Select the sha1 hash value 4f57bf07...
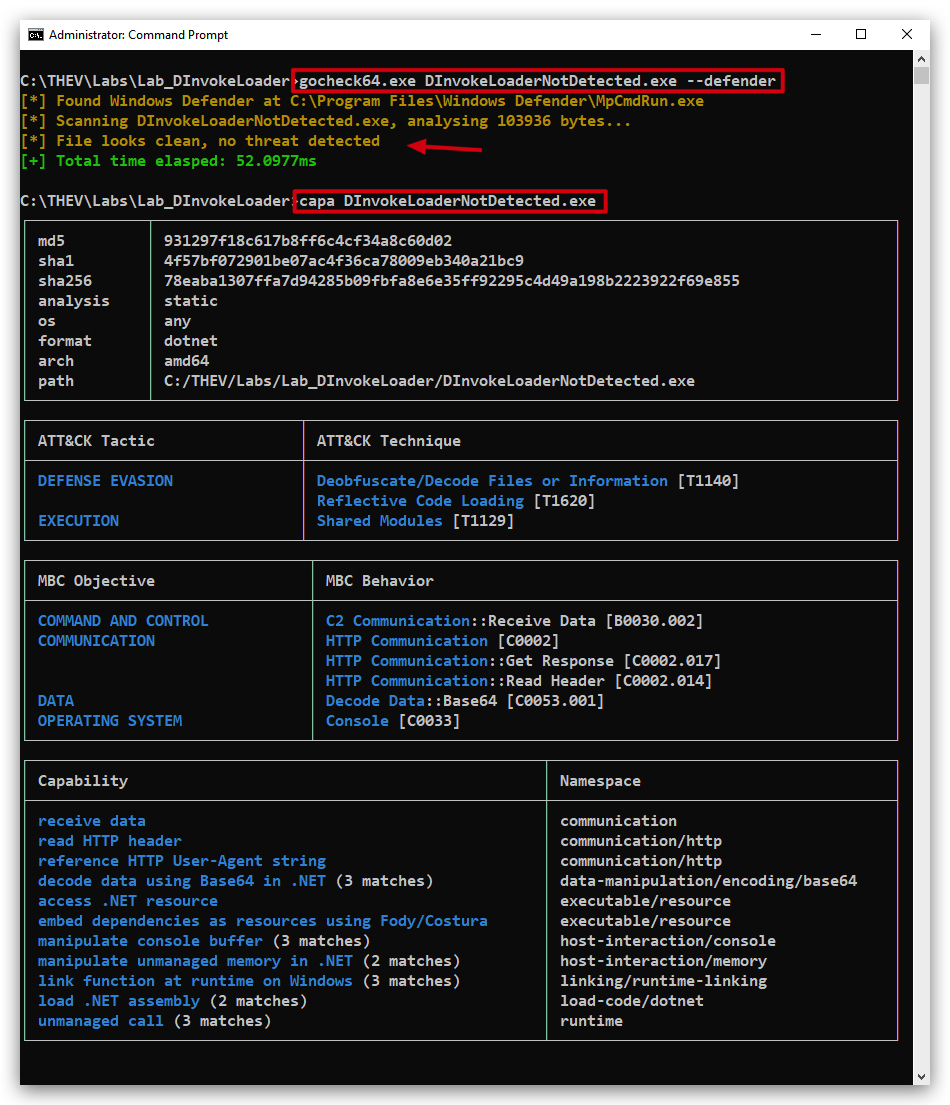 click(x=344, y=261)
